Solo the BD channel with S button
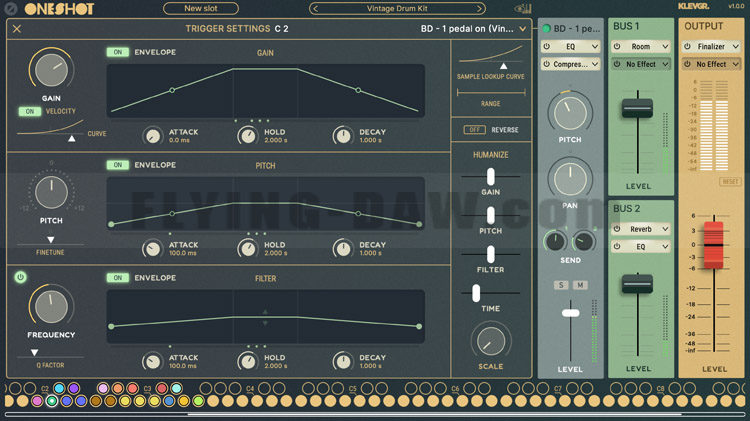 point(561,285)
